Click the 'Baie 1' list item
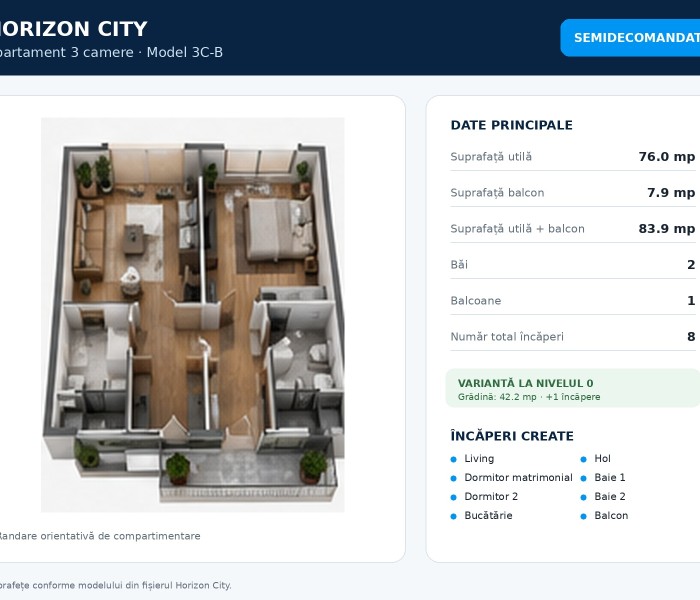The width and height of the screenshot is (700, 600). coord(610,478)
